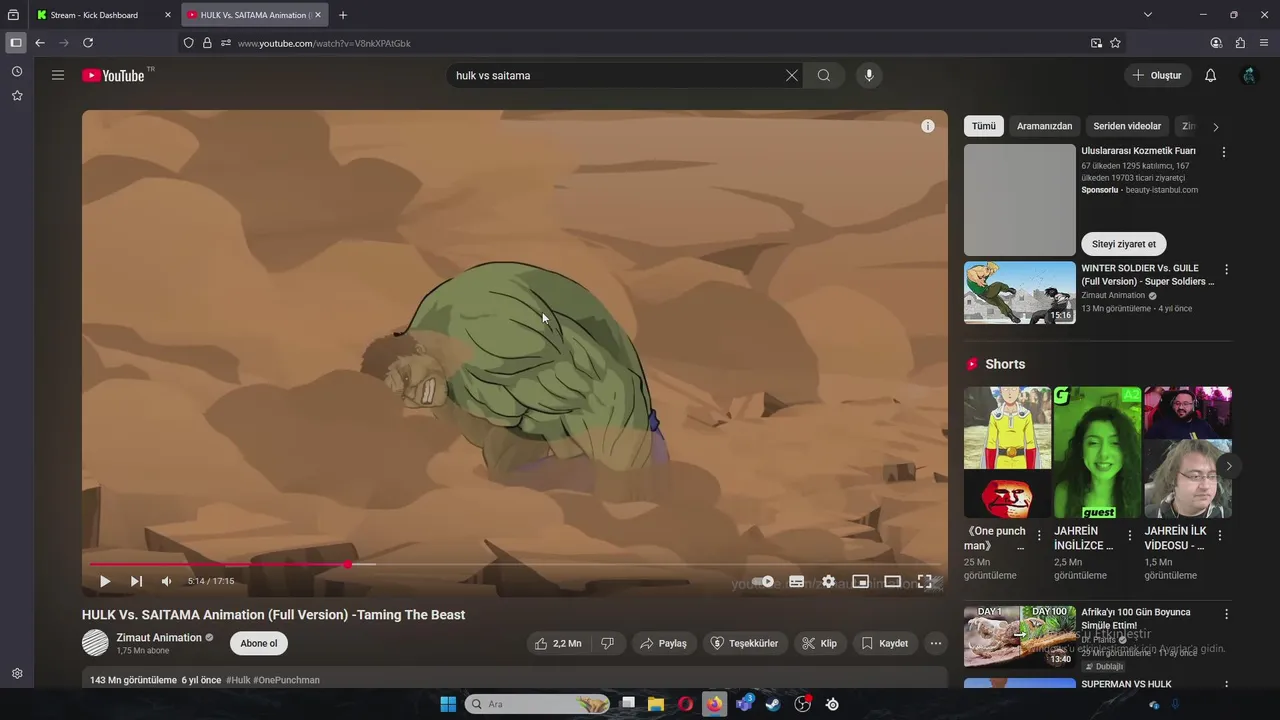Viewport: 1280px width, 720px height.
Task: Open the Steam icon in the taskbar
Action: pyautogui.click(x=773, y=704)
